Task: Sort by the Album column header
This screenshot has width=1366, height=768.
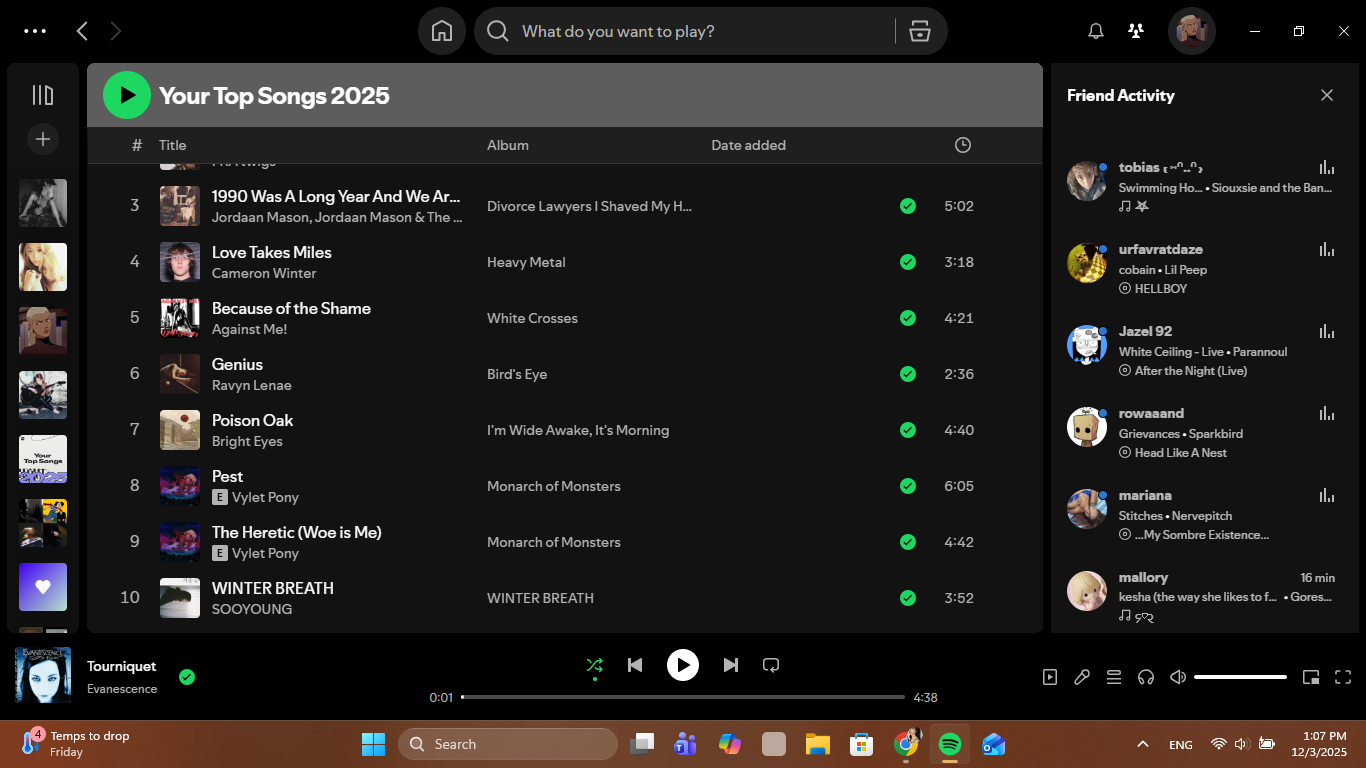Action: coord(508,145)
